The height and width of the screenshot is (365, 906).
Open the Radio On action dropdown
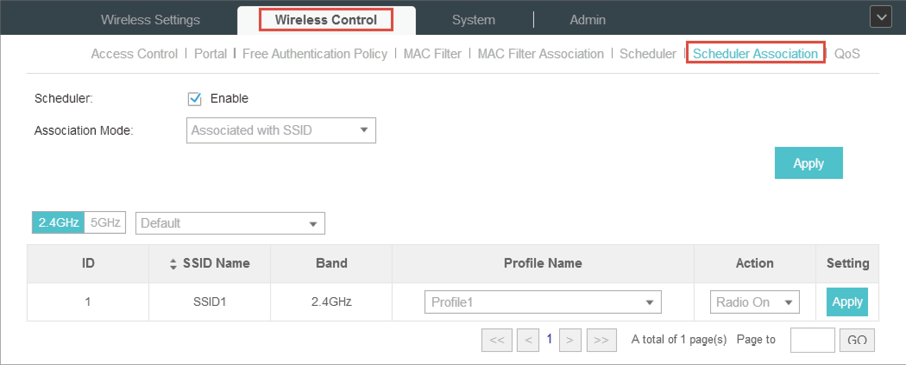click(754, 302)
